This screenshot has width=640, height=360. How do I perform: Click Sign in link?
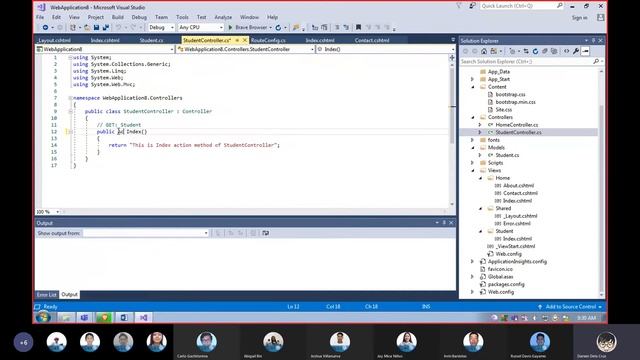(580, 18)
